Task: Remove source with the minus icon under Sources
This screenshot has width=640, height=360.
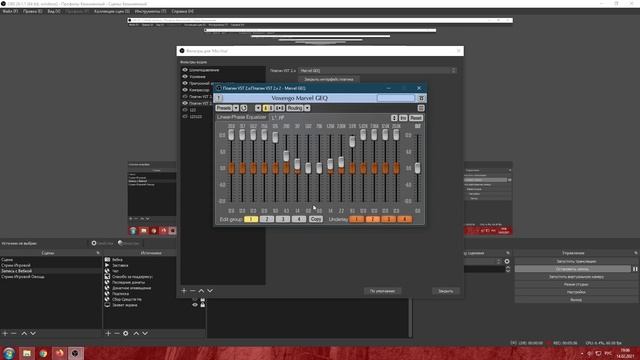Action: (117, 333)
